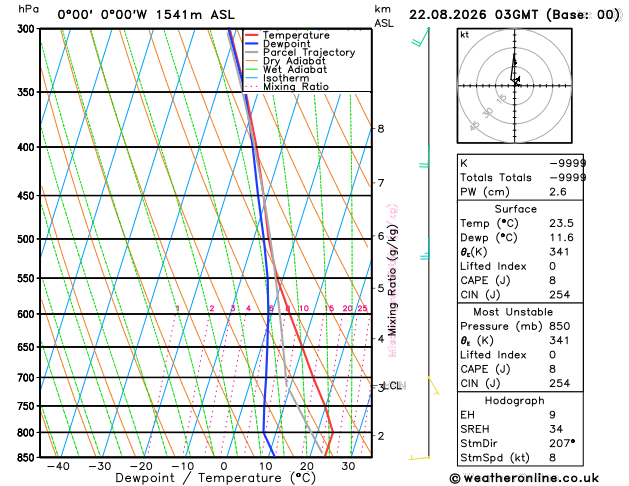Click the '5' km altitude label
629x486 pixels.
[x=381, y=288]
